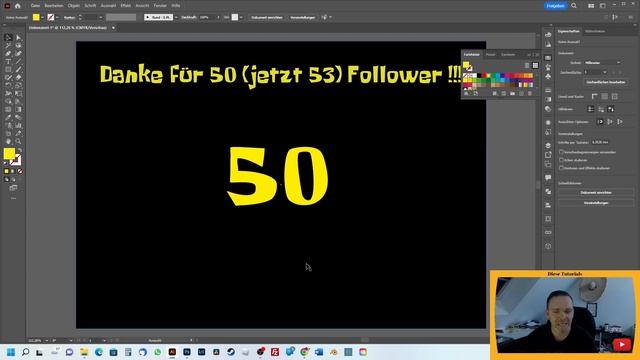The width and height of the screenshot is (640, 360).
Task: Switch to the Eigenschaften tab
Action: tap(568, 31)
